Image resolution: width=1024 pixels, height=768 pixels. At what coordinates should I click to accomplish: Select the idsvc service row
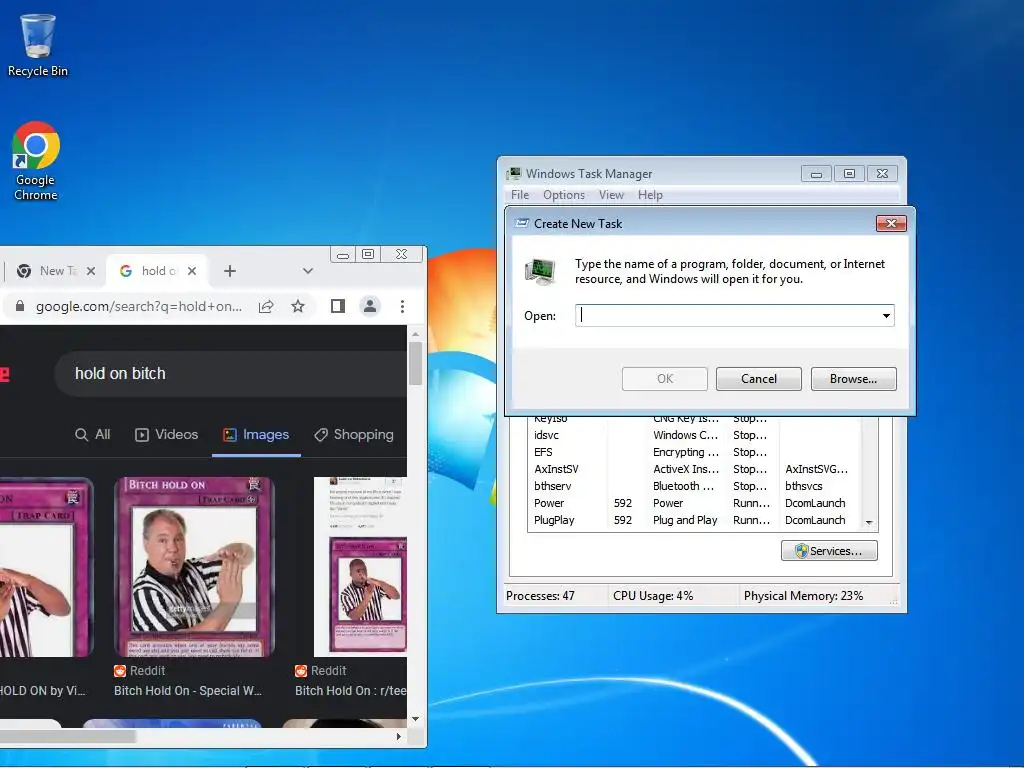(x=695, y=435)
